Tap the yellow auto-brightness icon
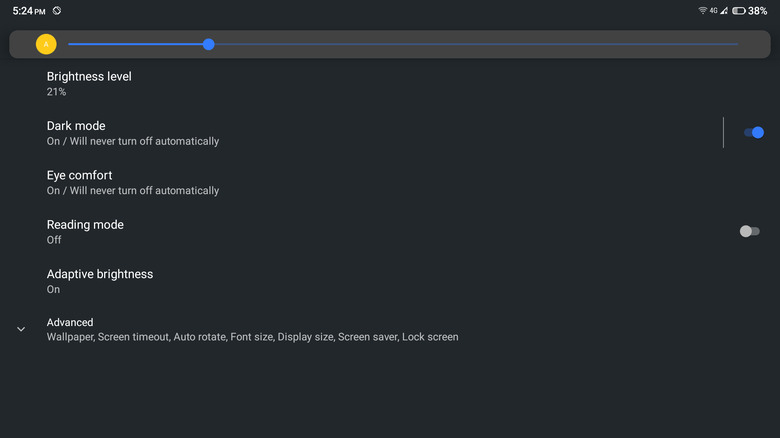Image resolution: width=780 pixels, height=438 pixels. click(46, 44)
